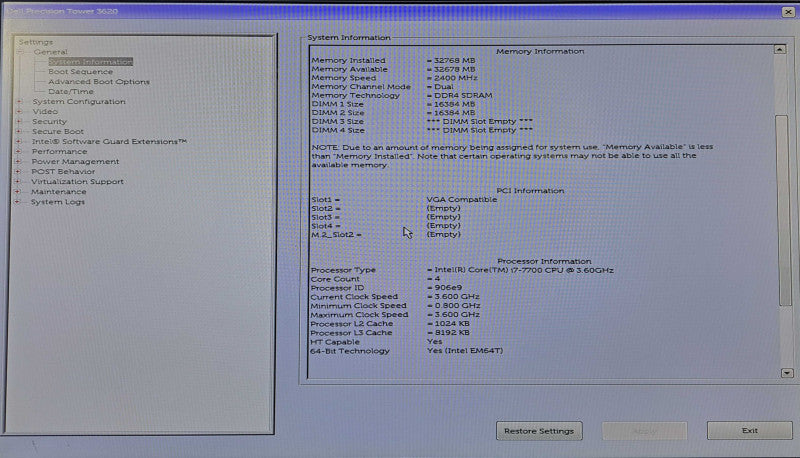Select the Performance category label
The image size is (800, 458).
point(59,151)
